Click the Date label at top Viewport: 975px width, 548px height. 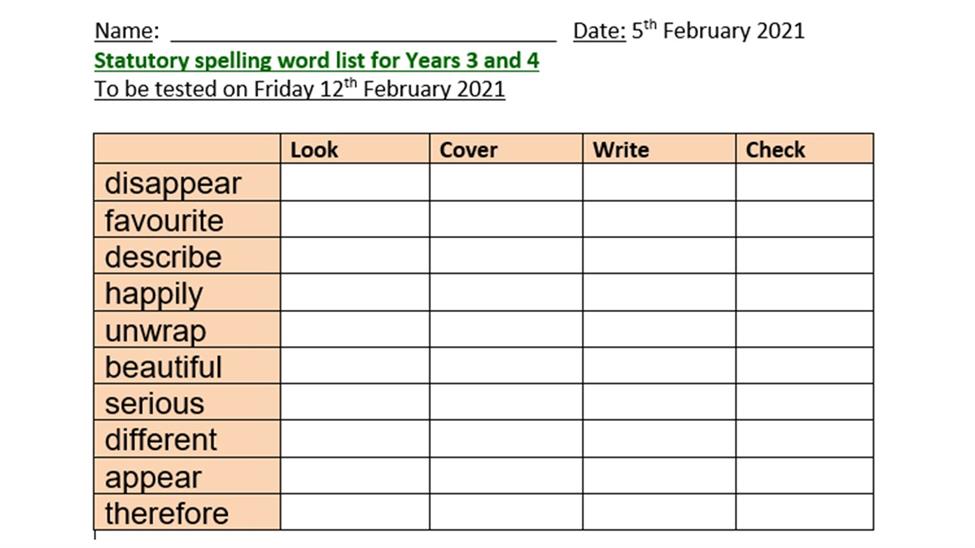pos(599,30)
